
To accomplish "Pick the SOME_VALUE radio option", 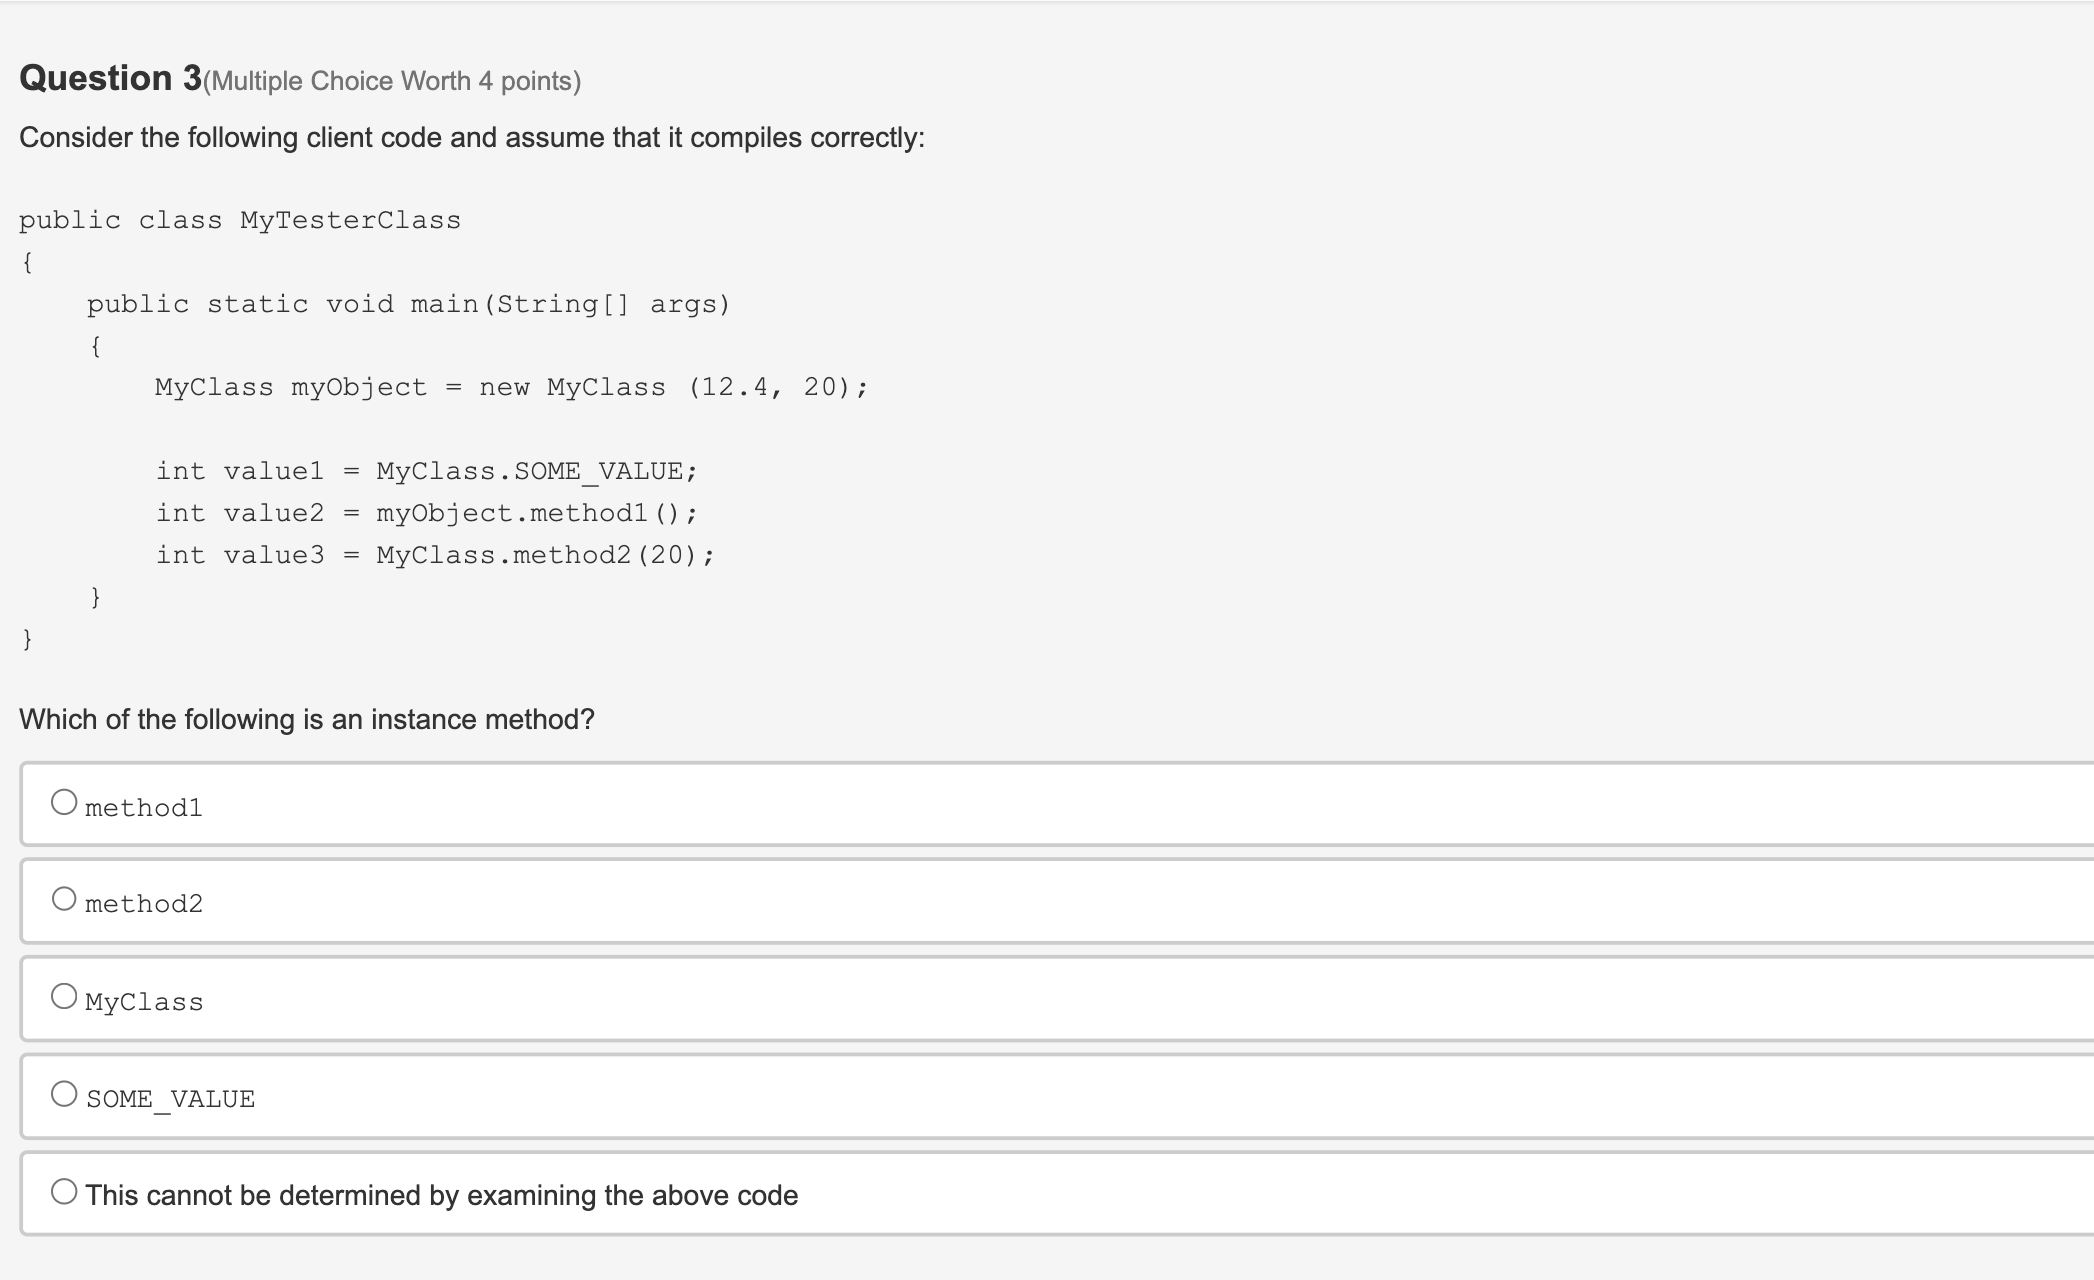I will click(x=64, y=1094).
